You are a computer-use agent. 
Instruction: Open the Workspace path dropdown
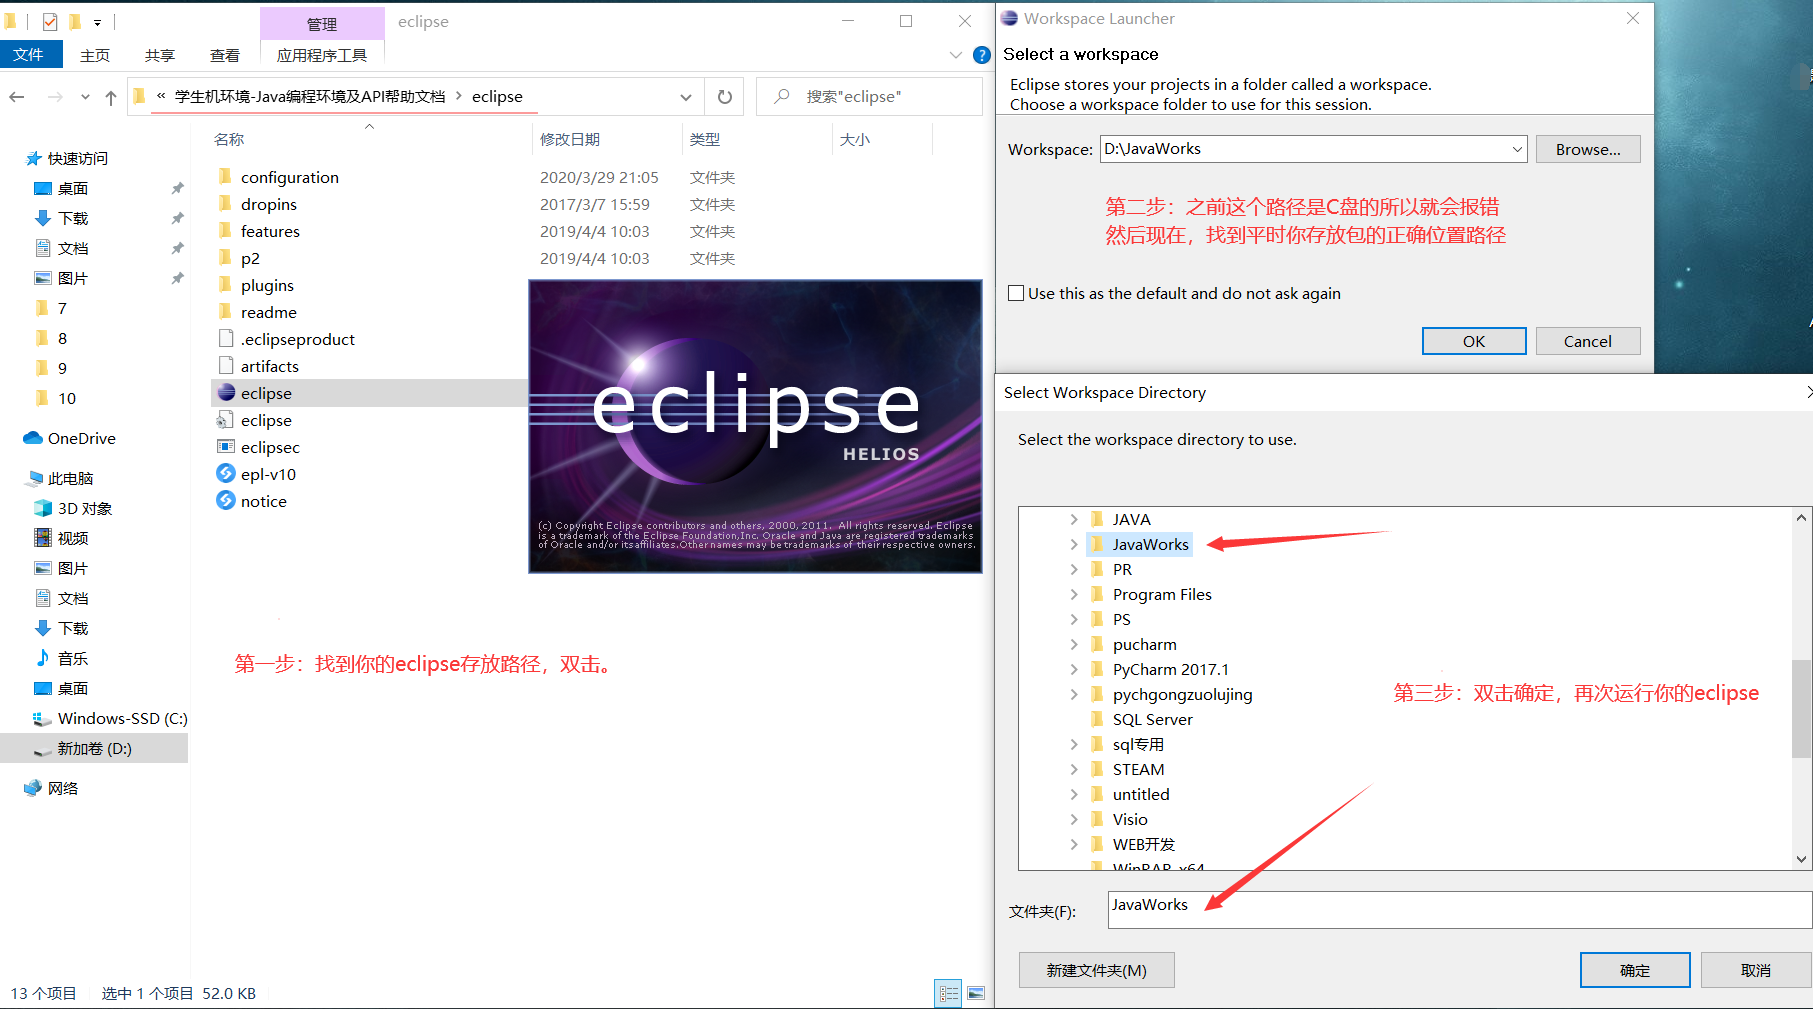(1517, 149)
